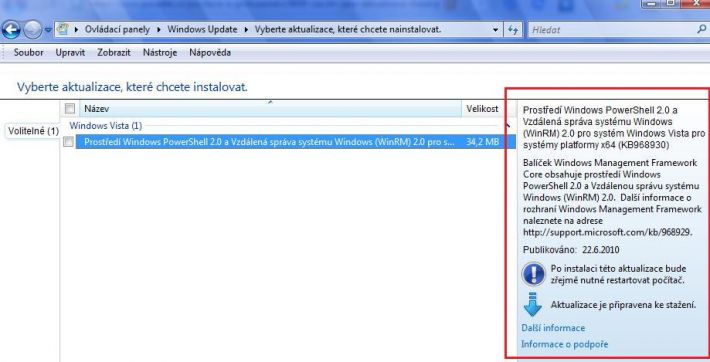Click the Publikováno: 22.6.2010 text

click(x=571, y=250)
